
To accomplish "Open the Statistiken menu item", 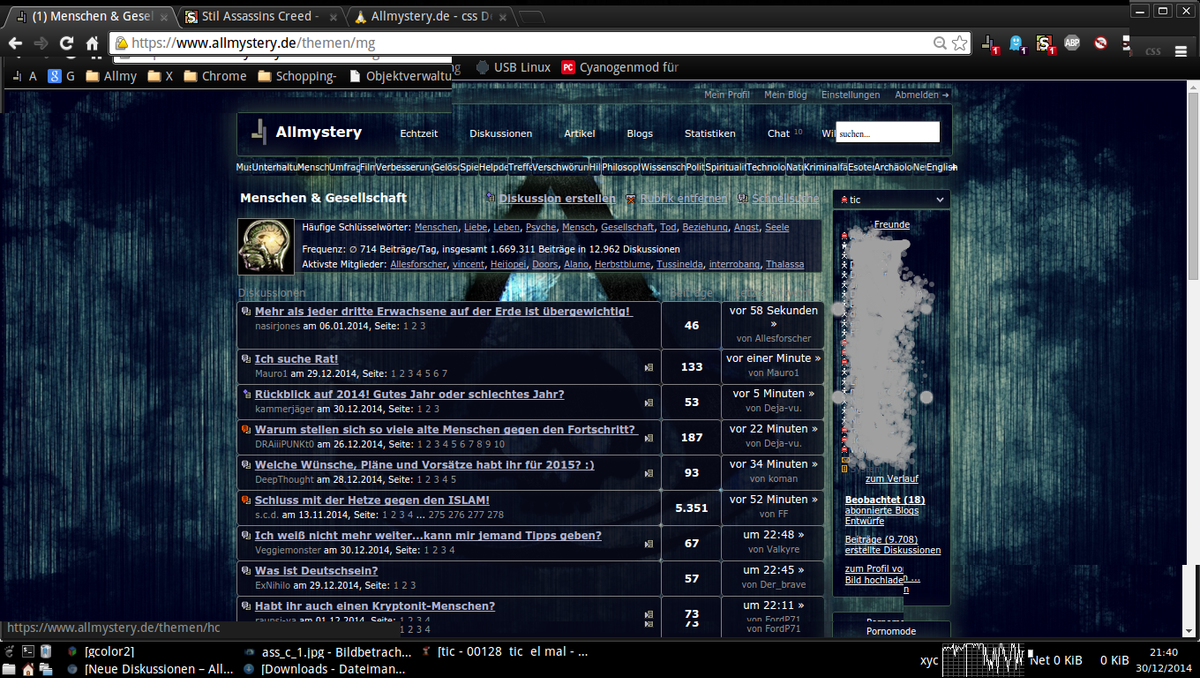I will point(710,133).
